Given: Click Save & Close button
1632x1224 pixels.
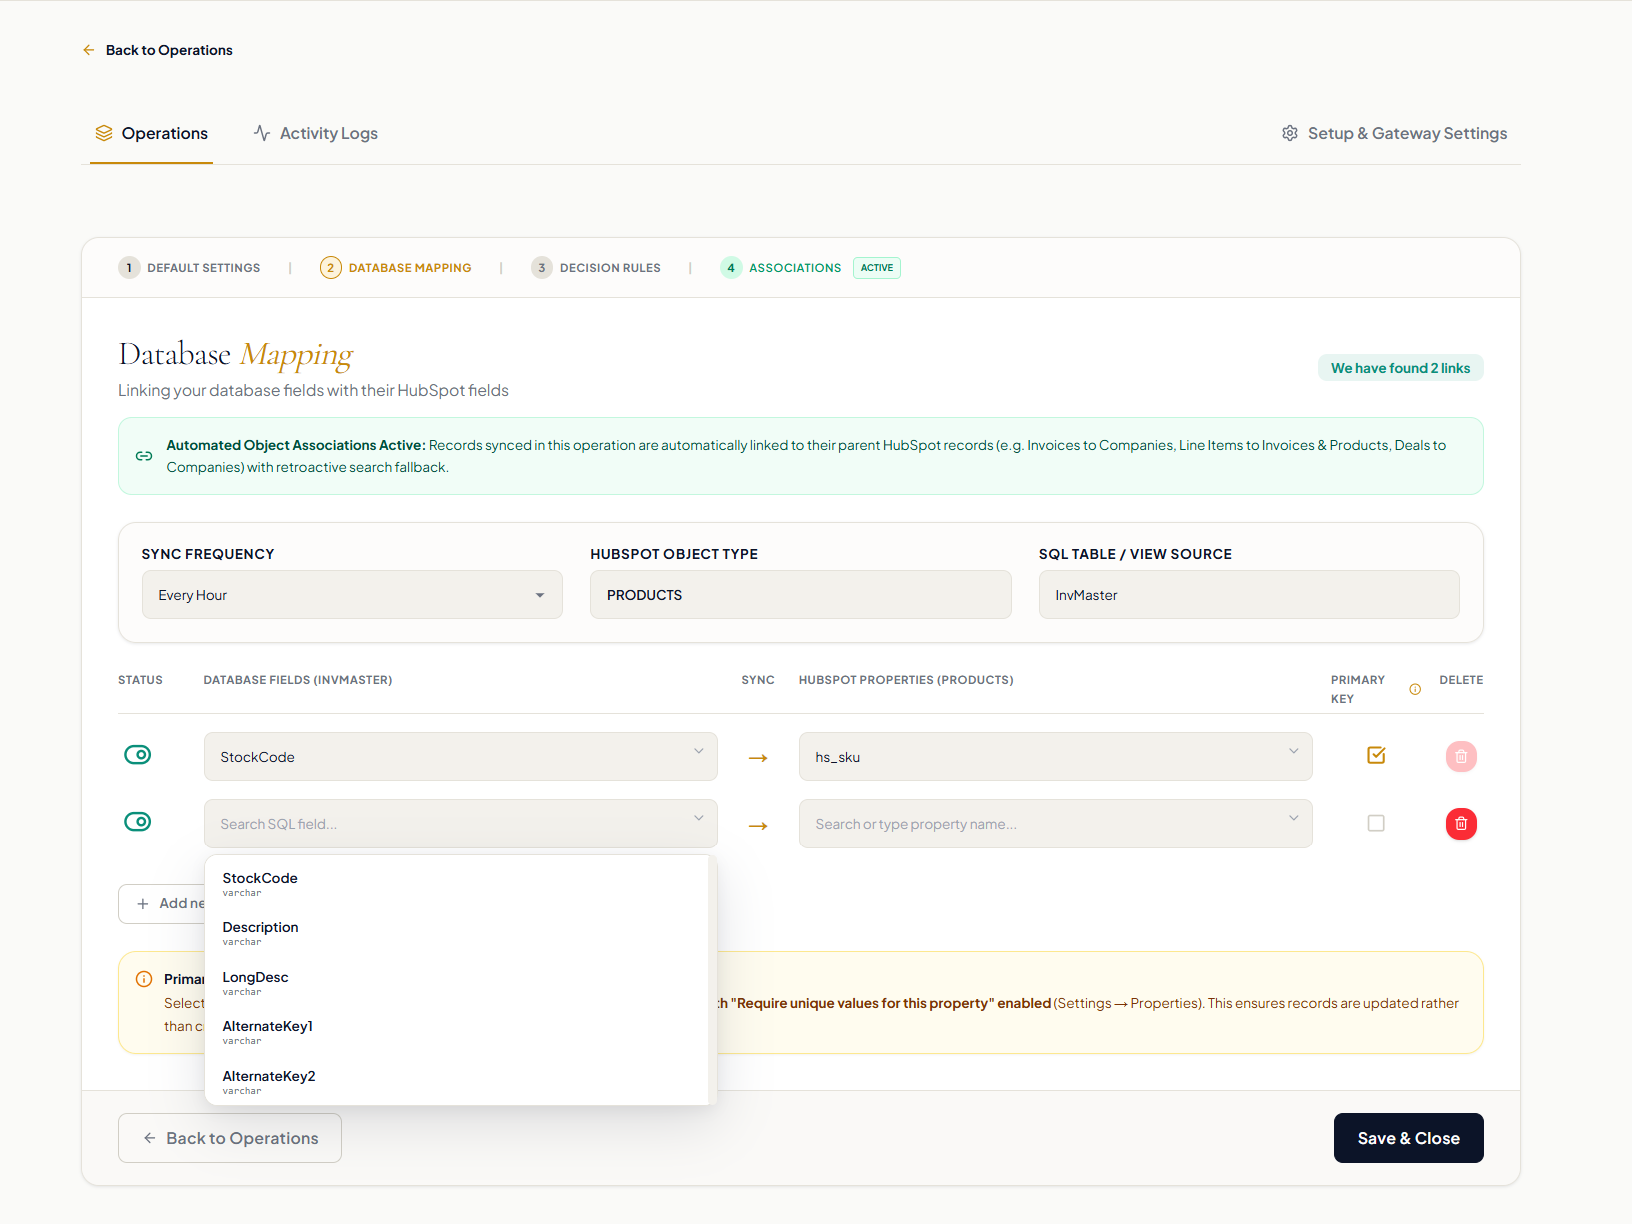Looking at the screenshot, I should (1408, 1138).
